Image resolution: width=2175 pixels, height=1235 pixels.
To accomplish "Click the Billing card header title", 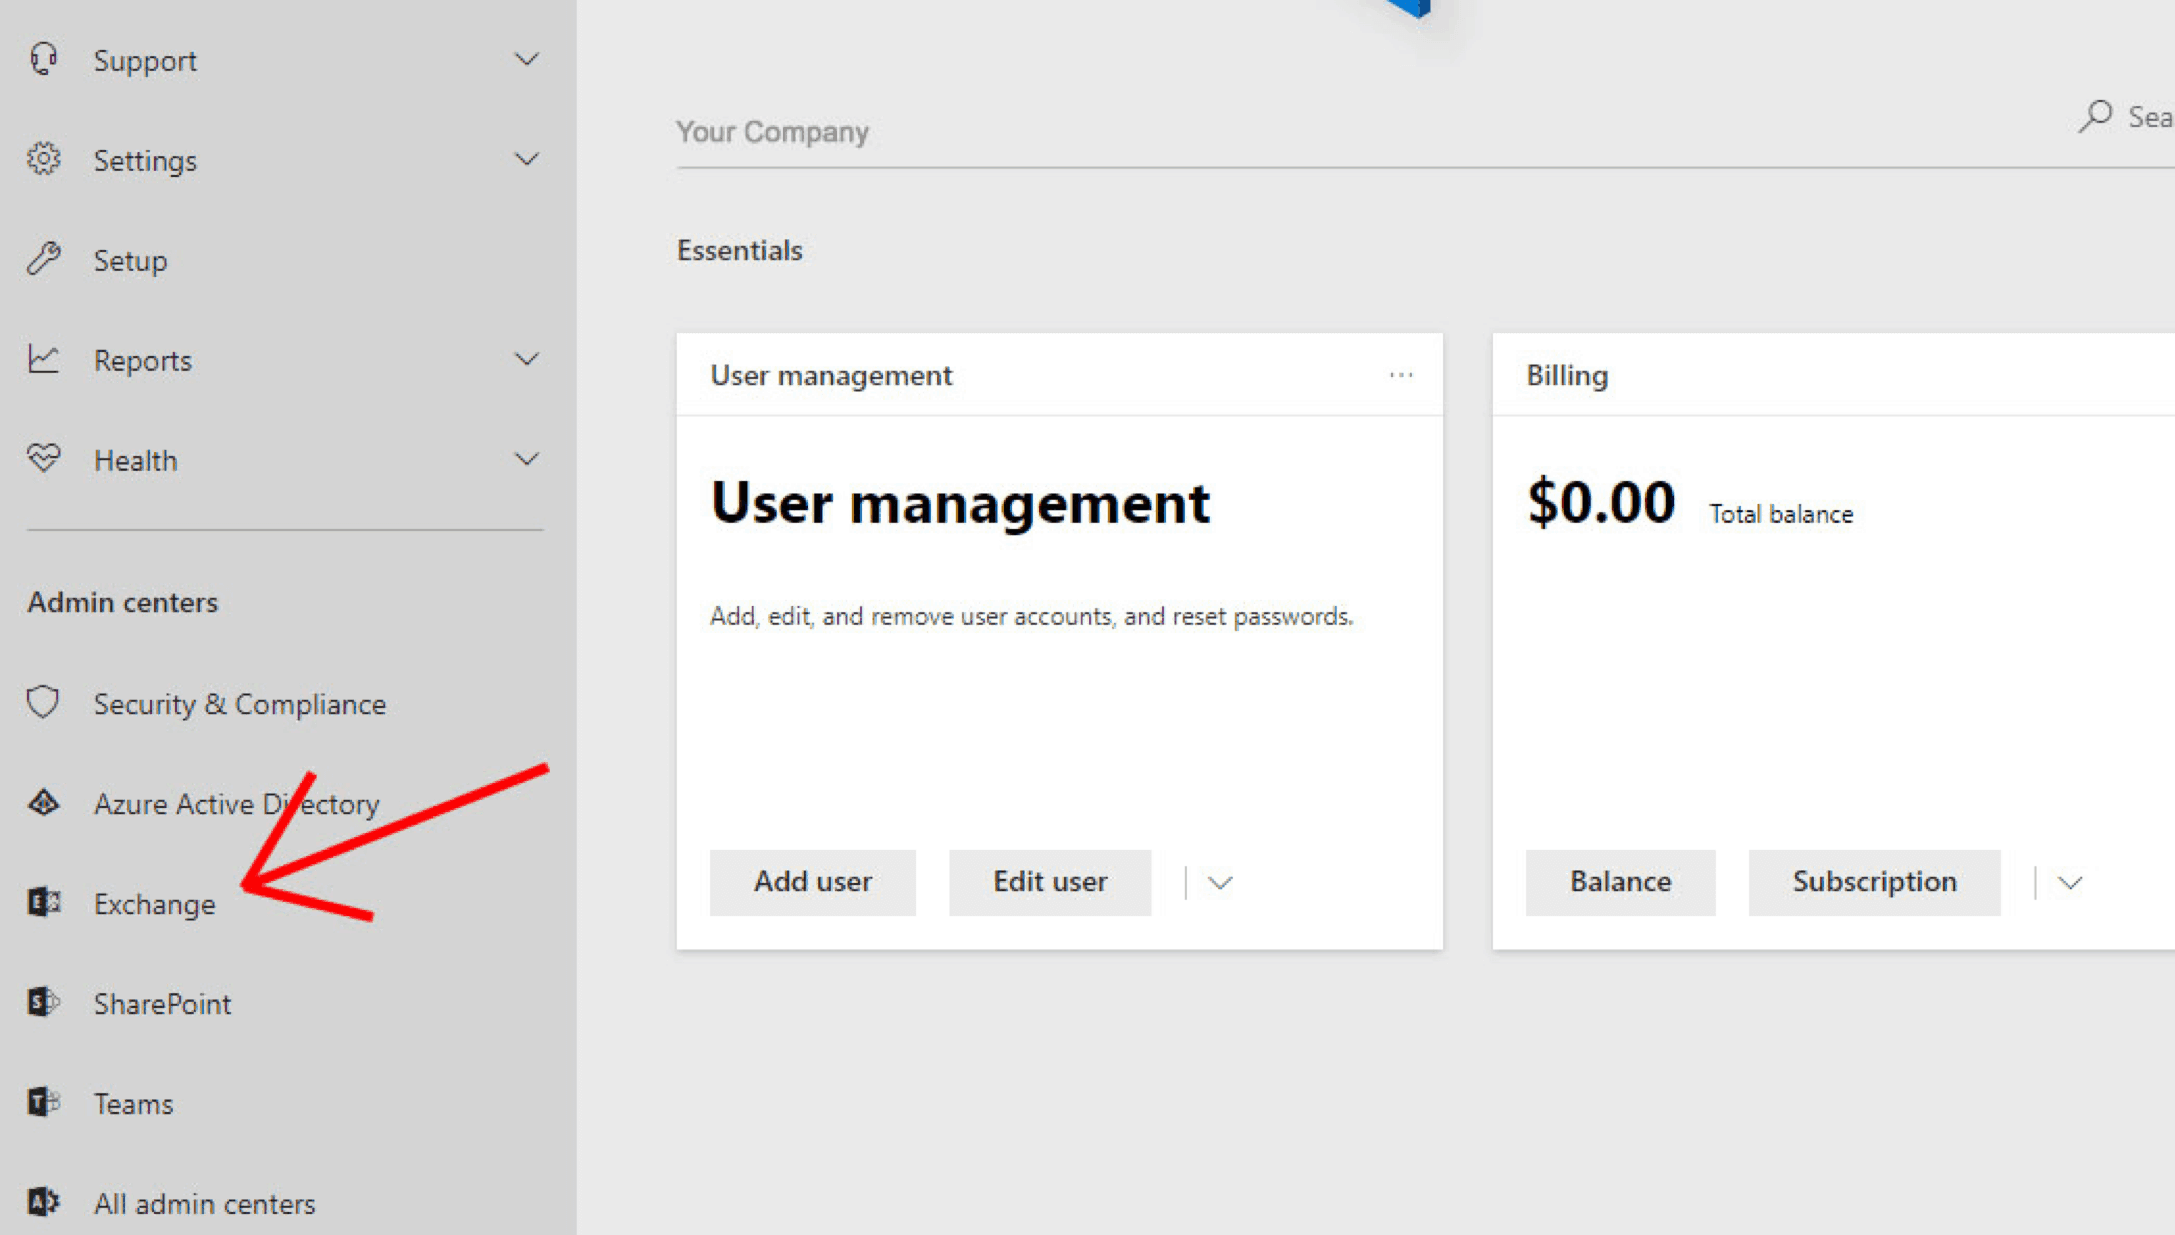I will tap(1567, 375).
